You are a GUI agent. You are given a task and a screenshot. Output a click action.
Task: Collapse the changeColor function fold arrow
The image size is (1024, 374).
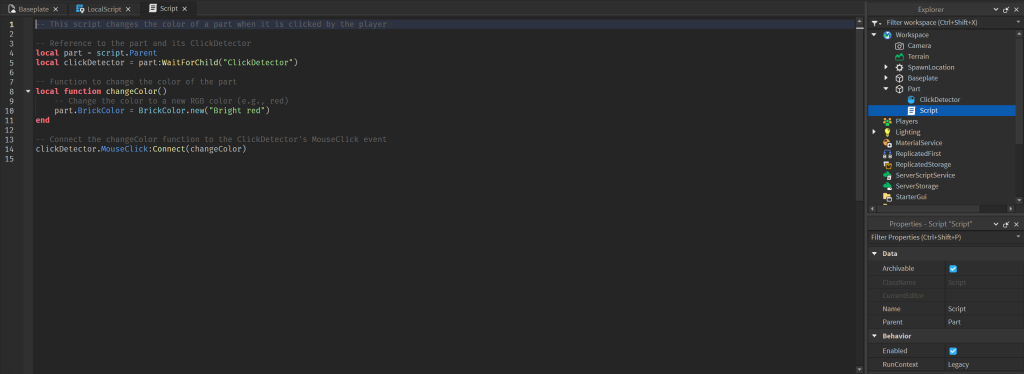[x=27, y=91]
